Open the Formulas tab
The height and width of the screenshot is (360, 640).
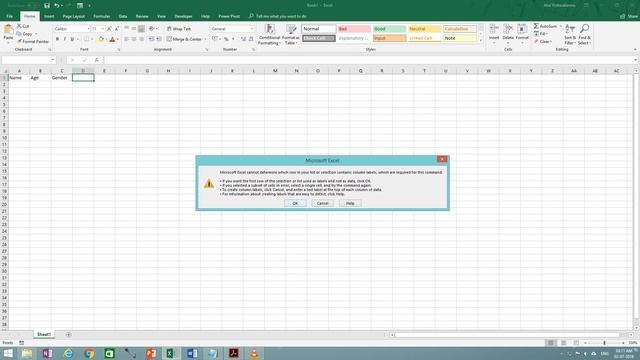coord(102,16)
